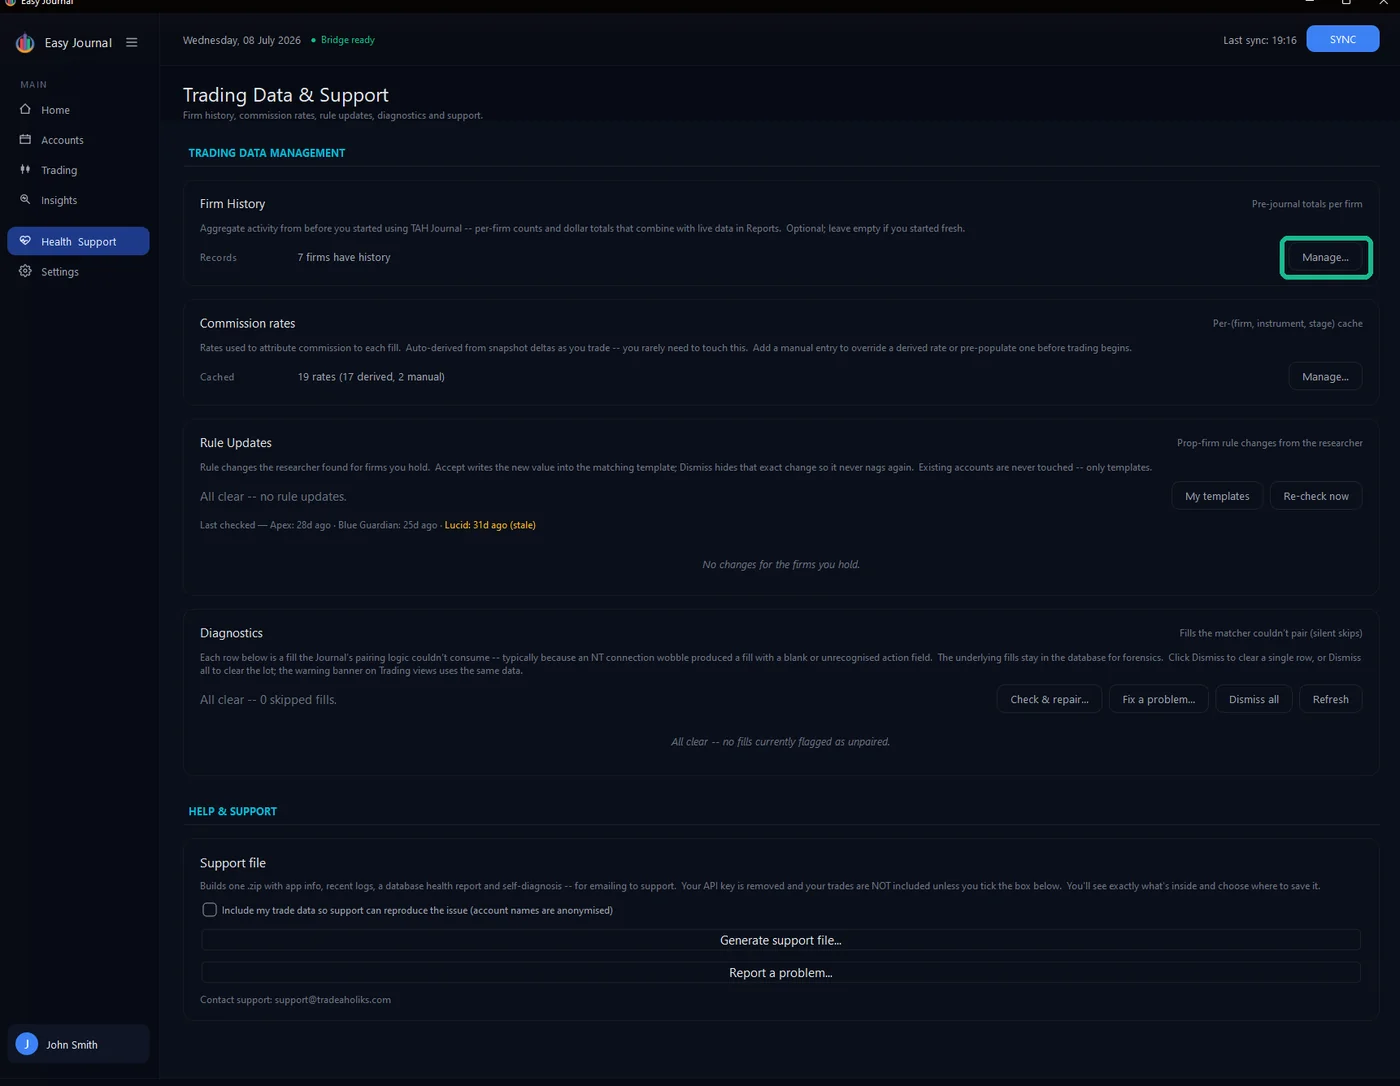This screenshot has width=1400, height=1086.
Task: Click the Accounts sidebar icon
Action: (25, 140)
